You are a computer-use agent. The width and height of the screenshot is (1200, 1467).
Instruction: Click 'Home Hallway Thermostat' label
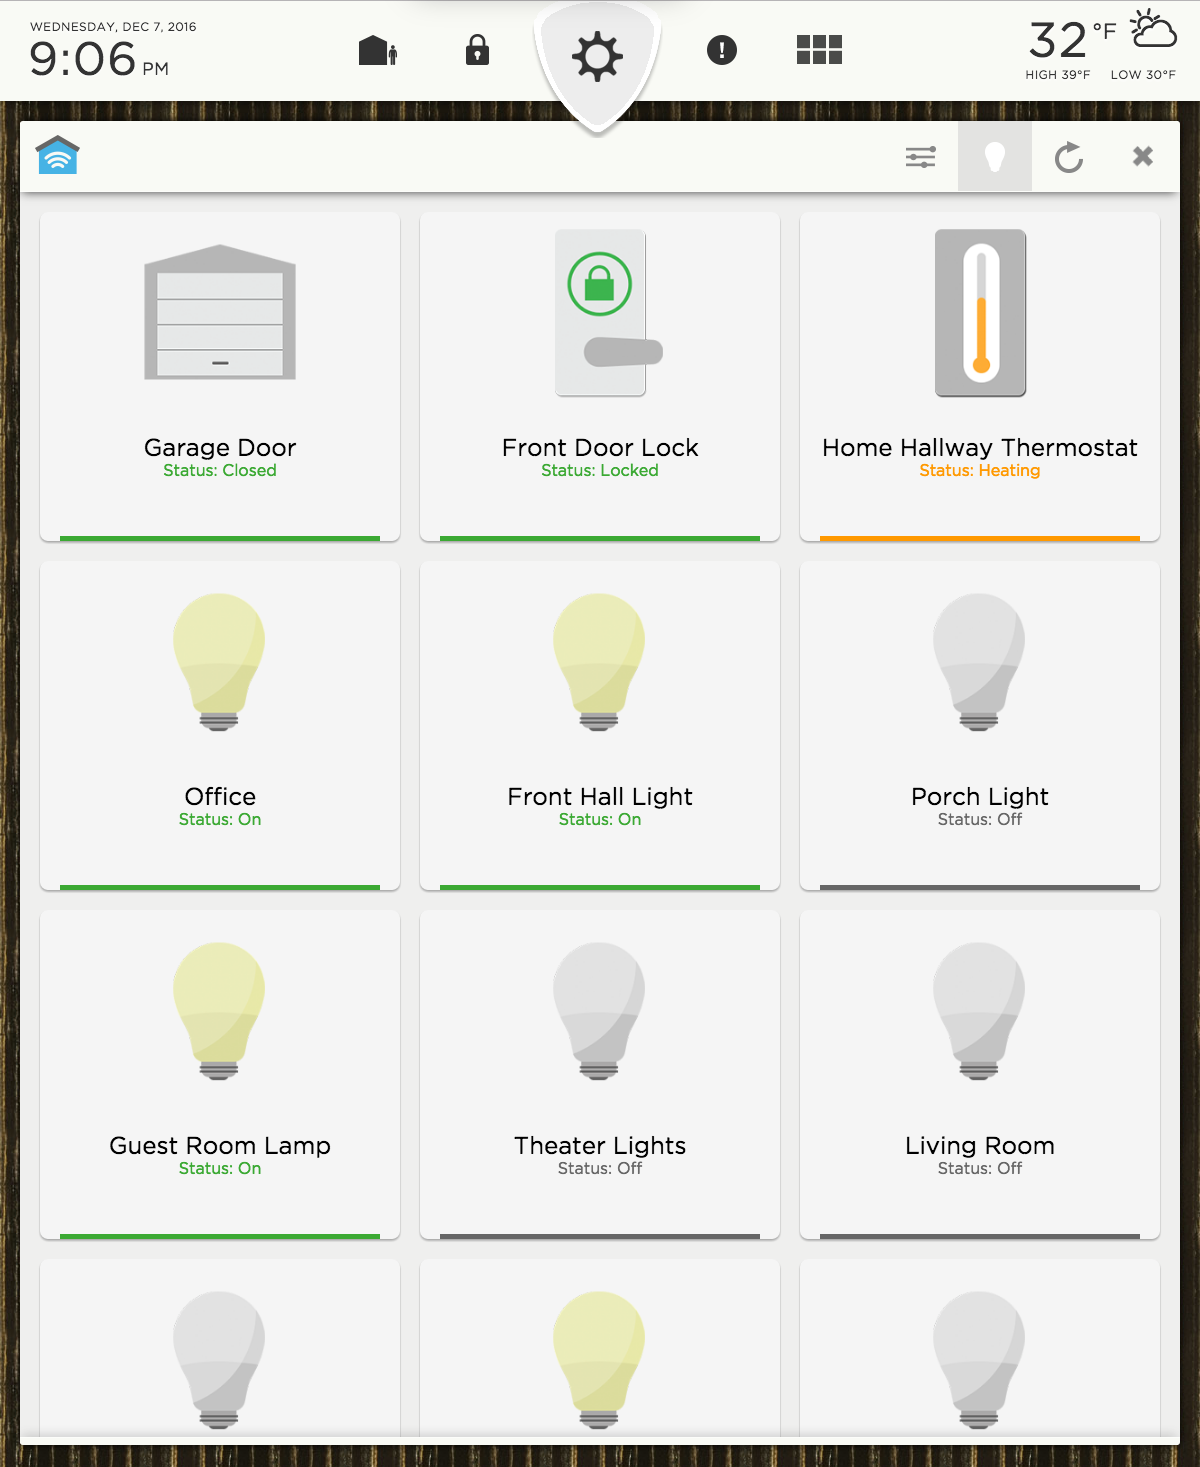pyautogui.click(x=980, y=447)
